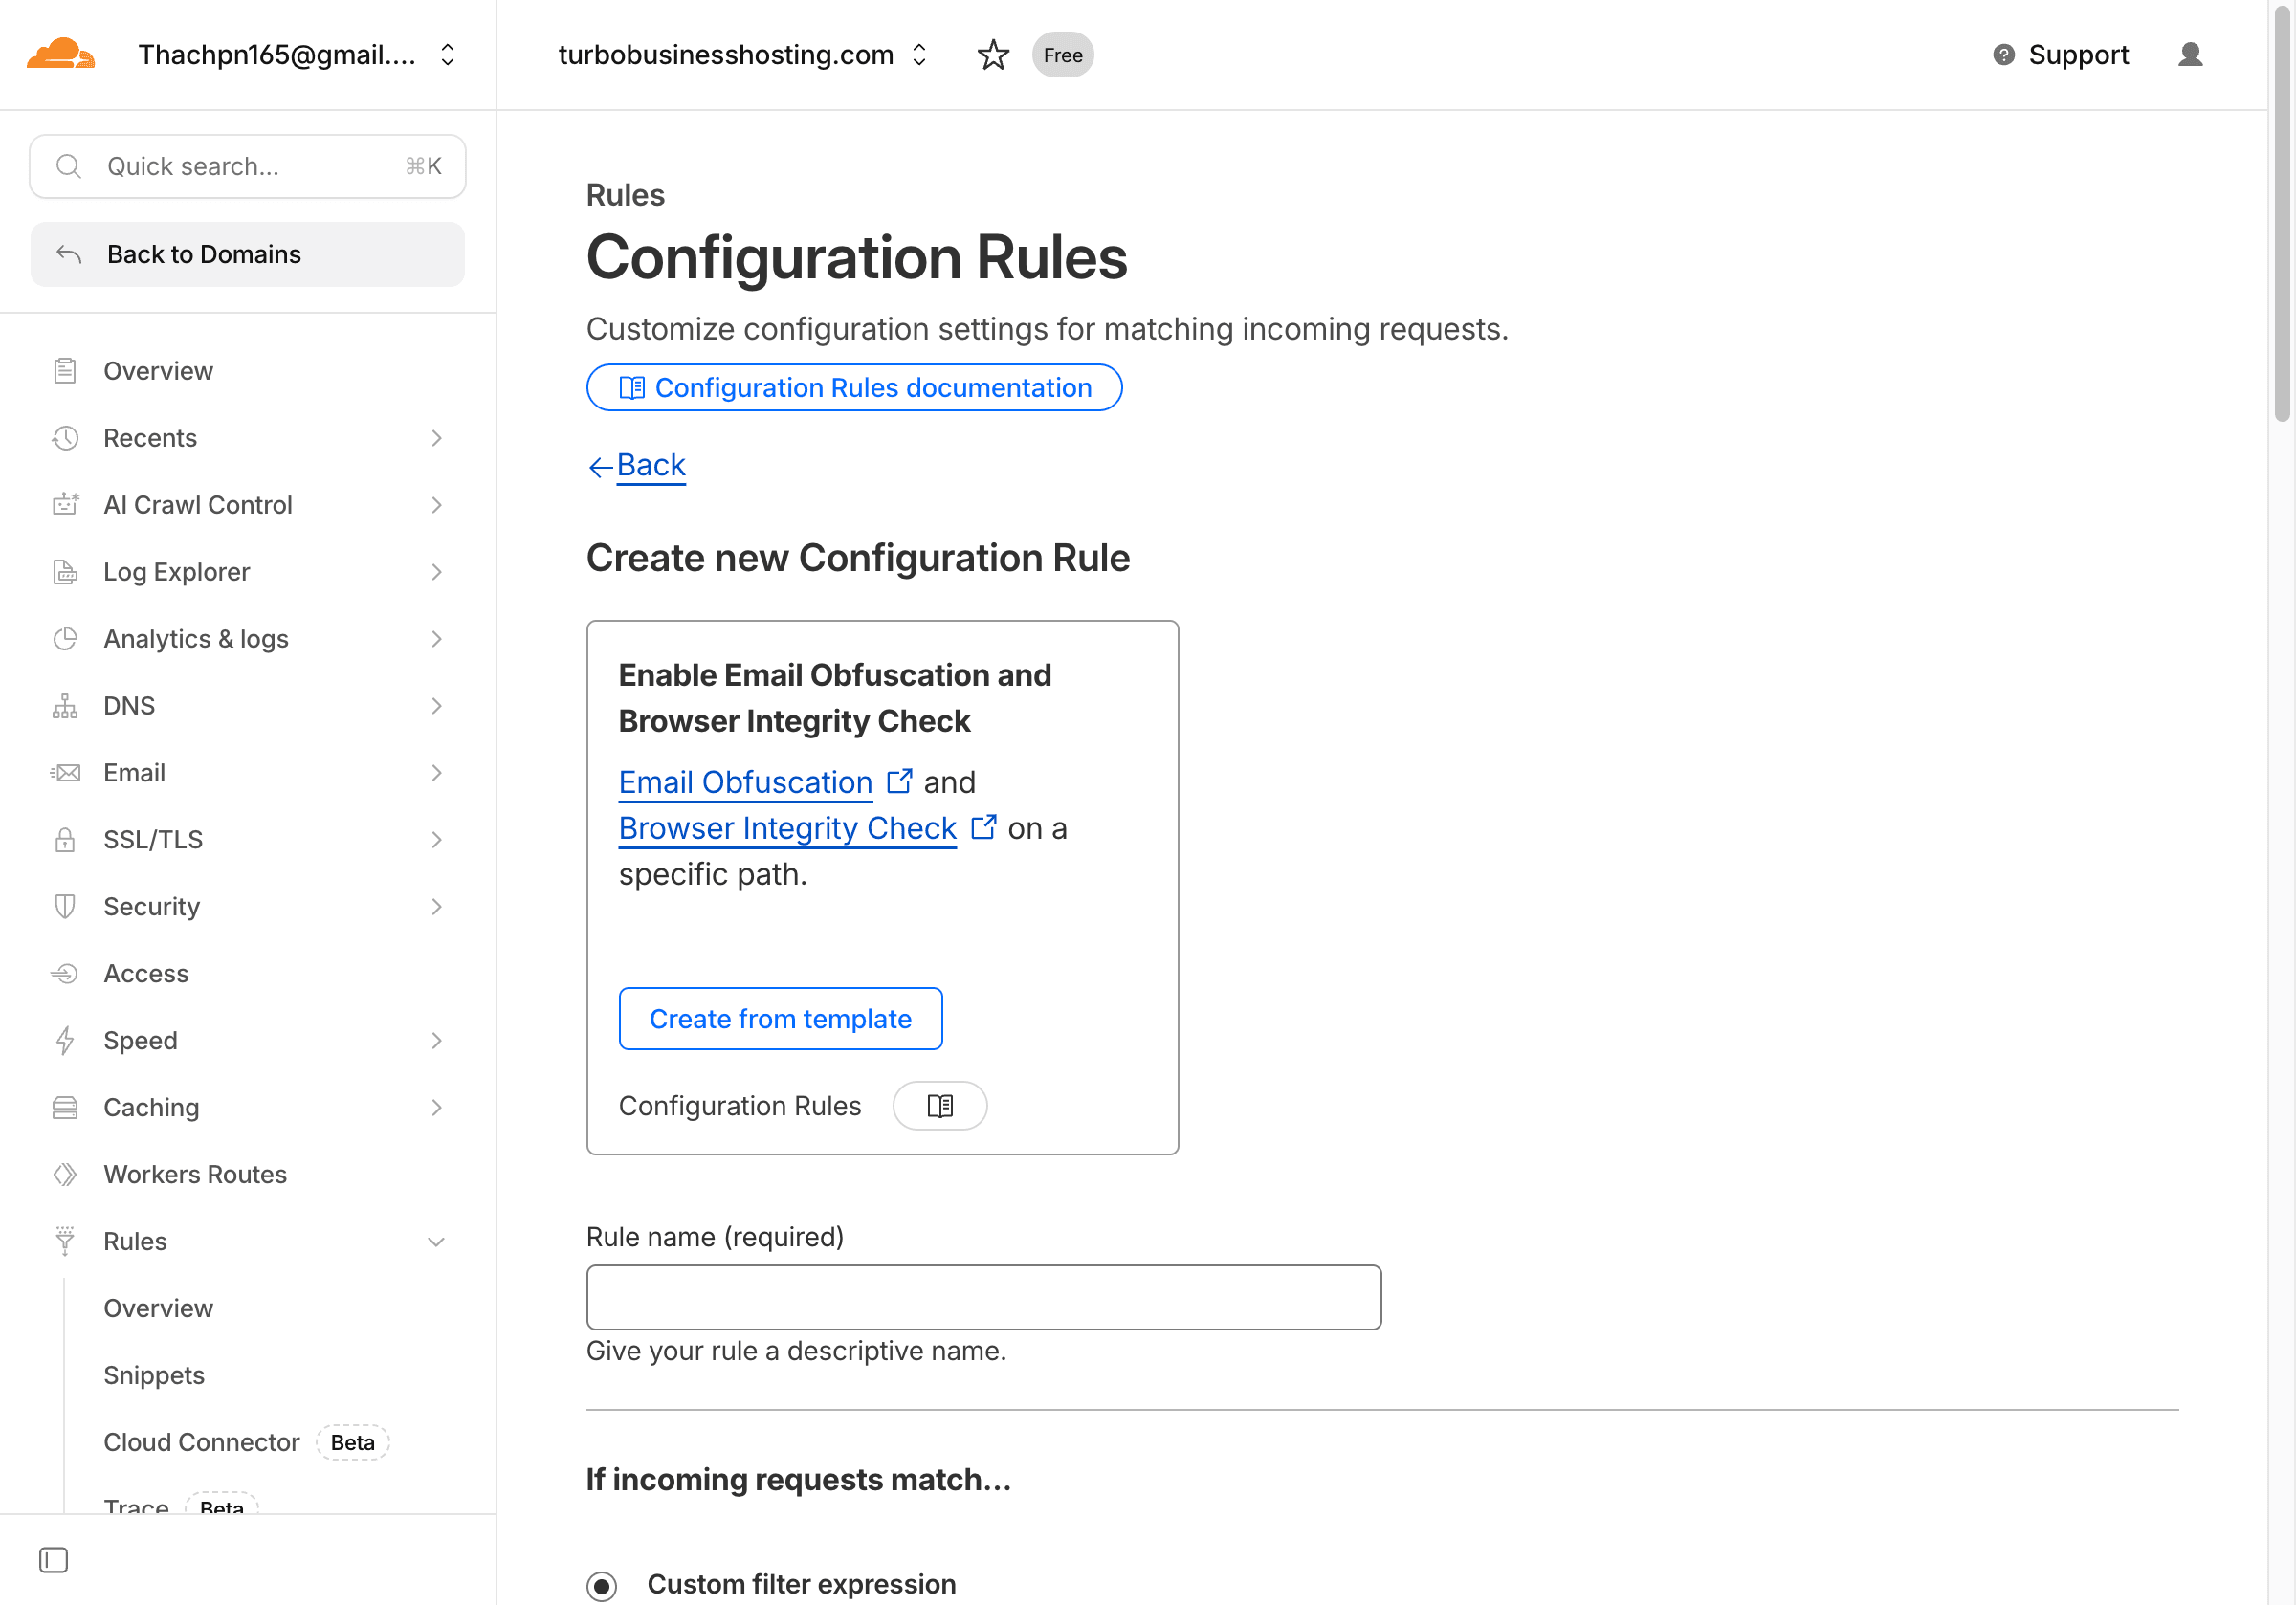The height and width of the screenshot is (1605, 2296).
Task: Click the SSL/TLS lock icon
Action: coord(65,839)
